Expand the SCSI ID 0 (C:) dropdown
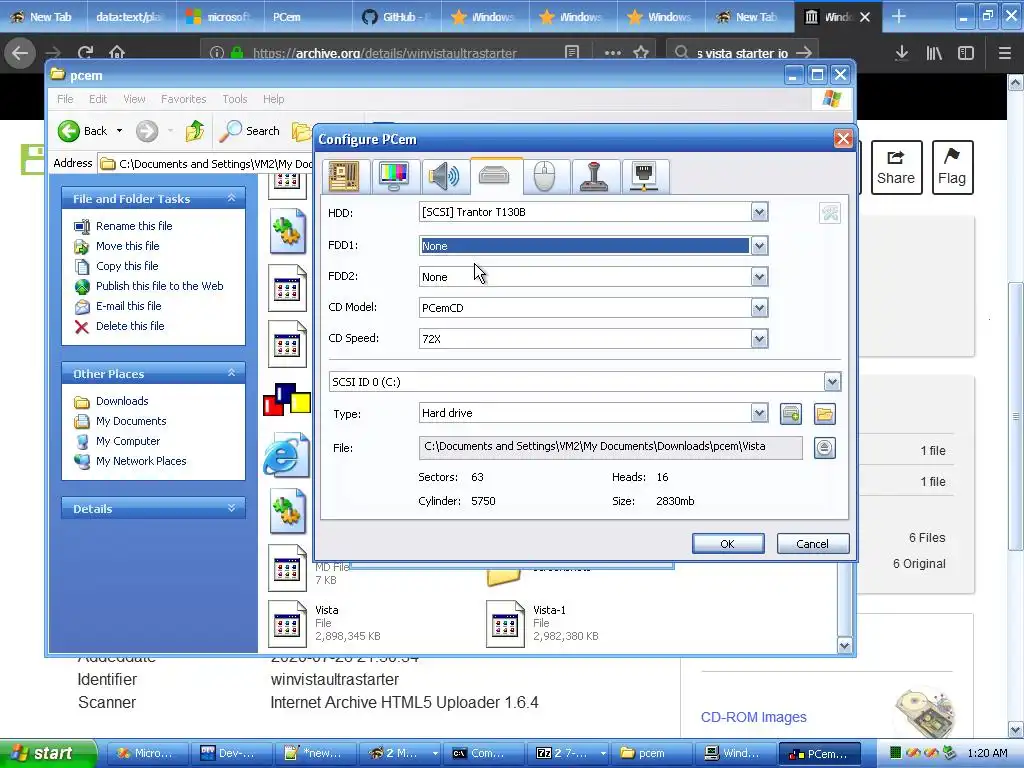Viewport: 1024px width, 768px height. point(832,382)
